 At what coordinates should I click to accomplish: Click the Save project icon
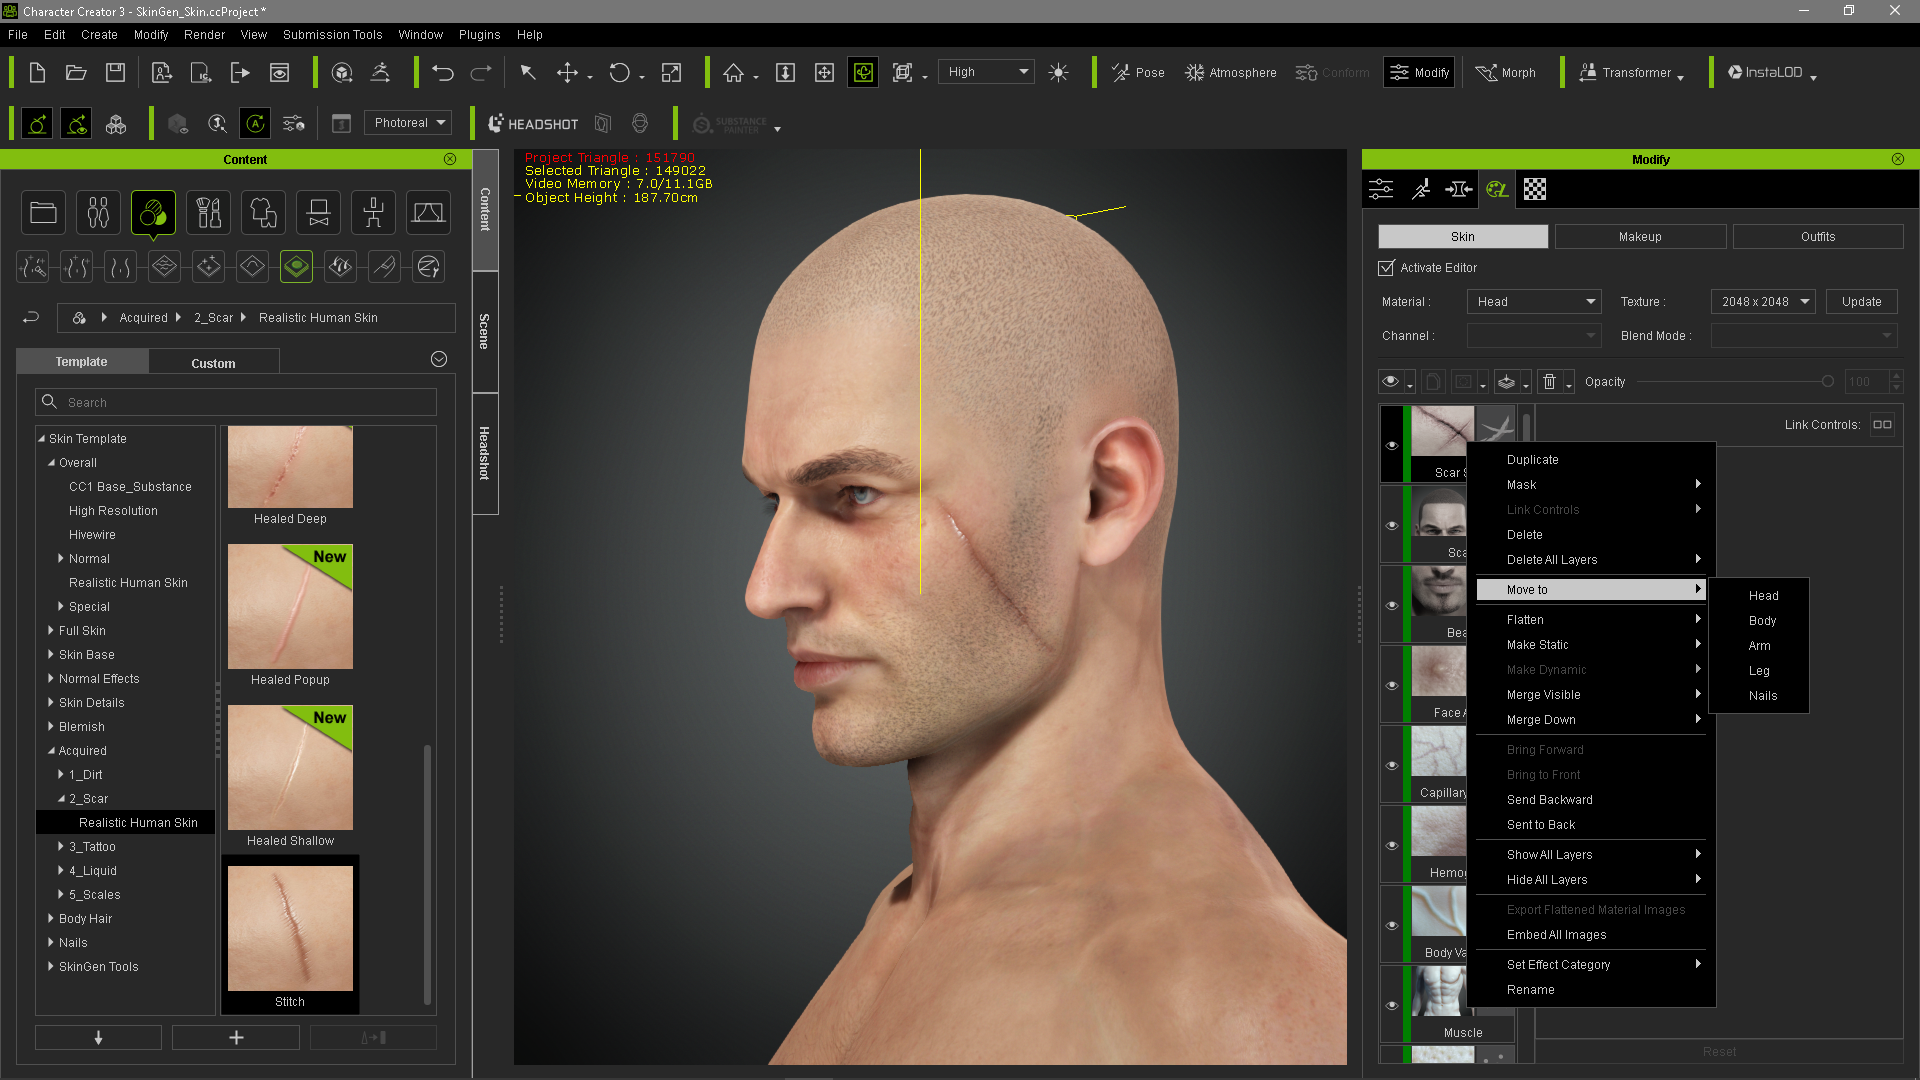(x=115, y=72)
